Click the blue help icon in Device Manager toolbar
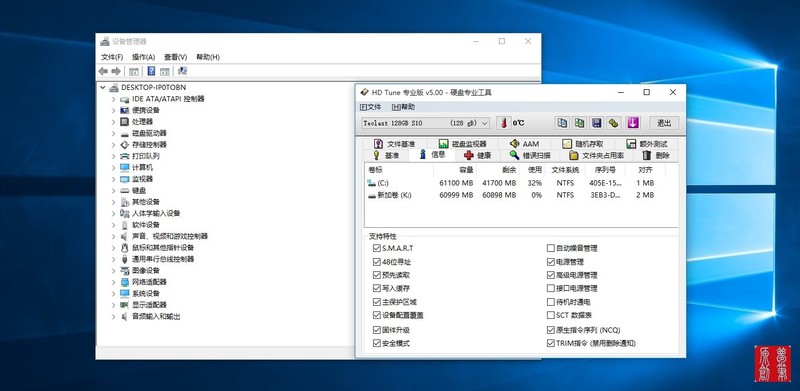Viewport: 800px width, 391px height. pyautogui.click(x=152, y=71)
